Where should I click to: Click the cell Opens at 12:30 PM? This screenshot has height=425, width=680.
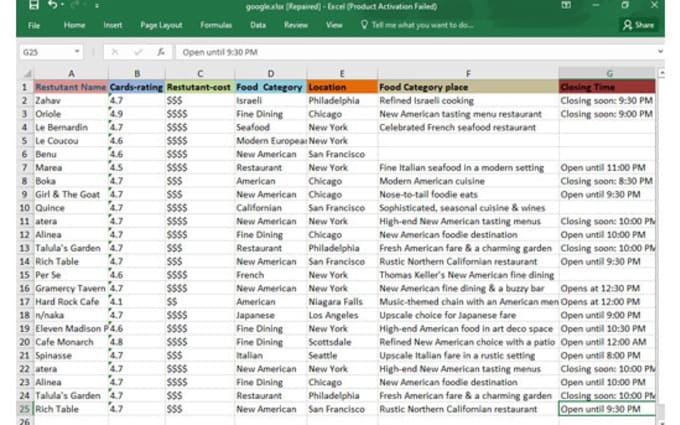[x=607, y=288]
